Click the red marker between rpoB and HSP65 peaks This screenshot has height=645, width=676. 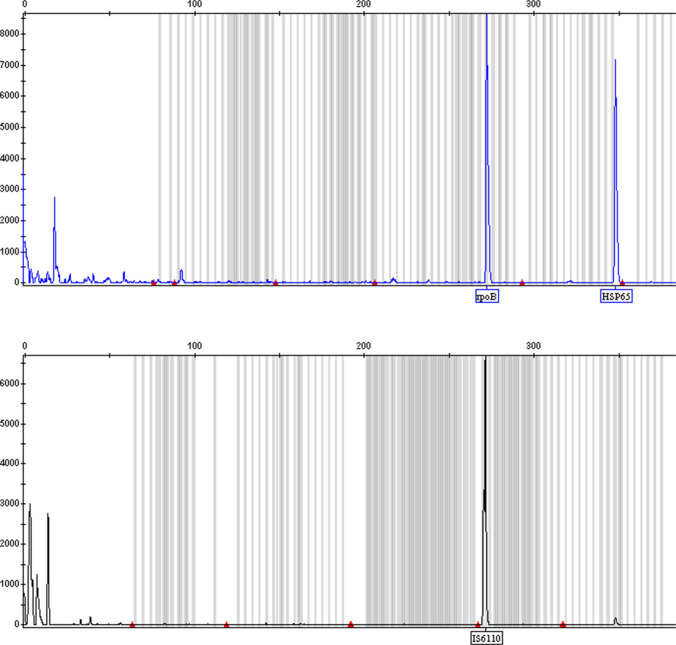(x=522, y=282)
